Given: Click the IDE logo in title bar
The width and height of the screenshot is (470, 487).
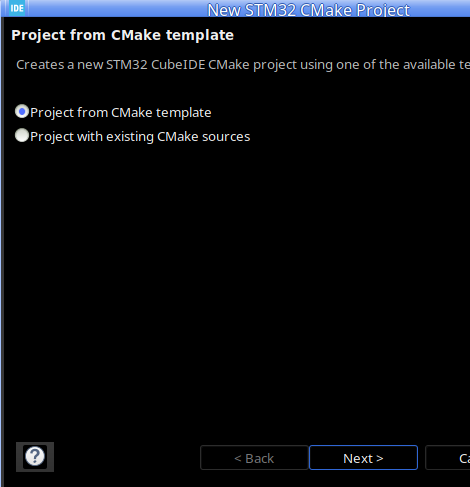Looking at the screenshot, I should (17, 8).
